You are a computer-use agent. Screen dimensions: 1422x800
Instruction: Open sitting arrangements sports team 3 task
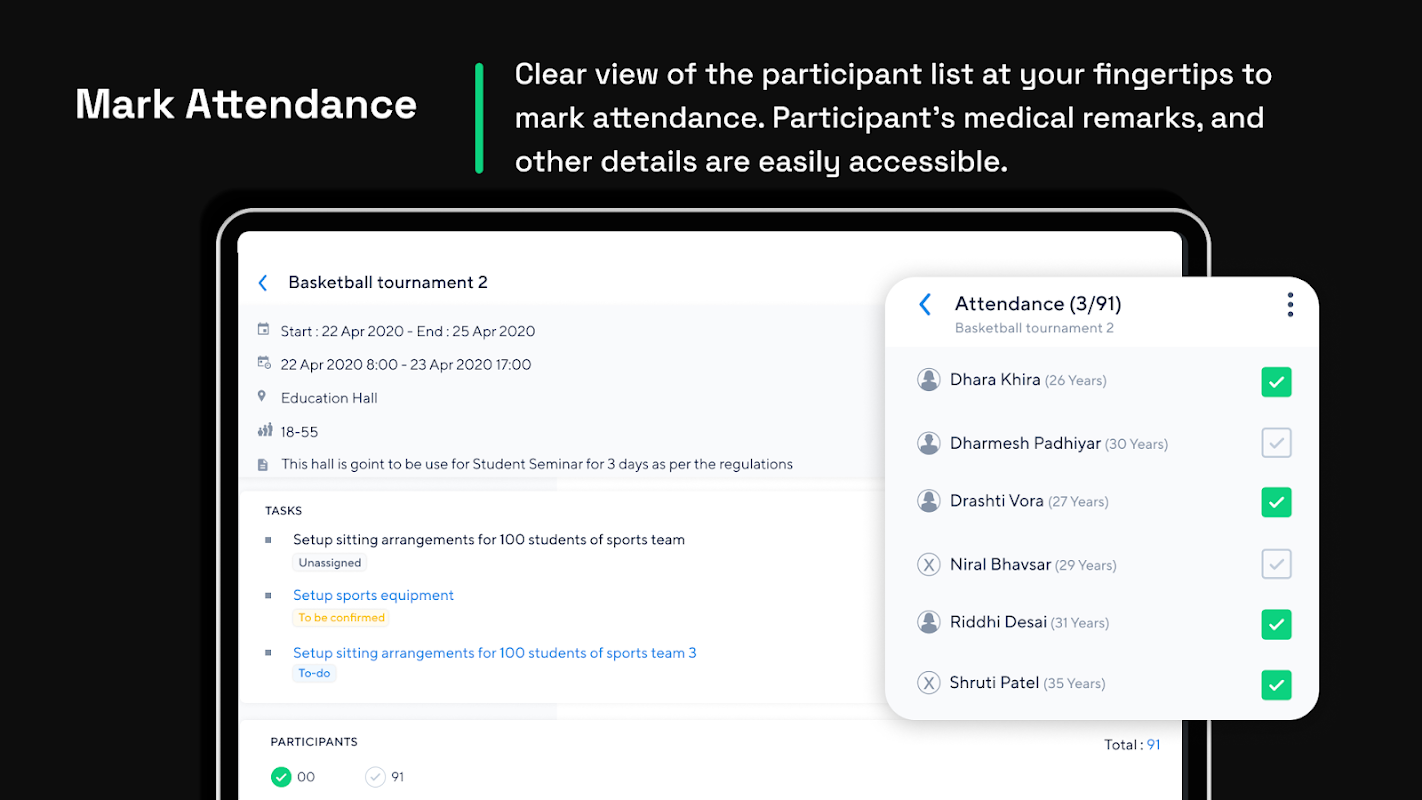pyautogui.click(x=494, y=653)
